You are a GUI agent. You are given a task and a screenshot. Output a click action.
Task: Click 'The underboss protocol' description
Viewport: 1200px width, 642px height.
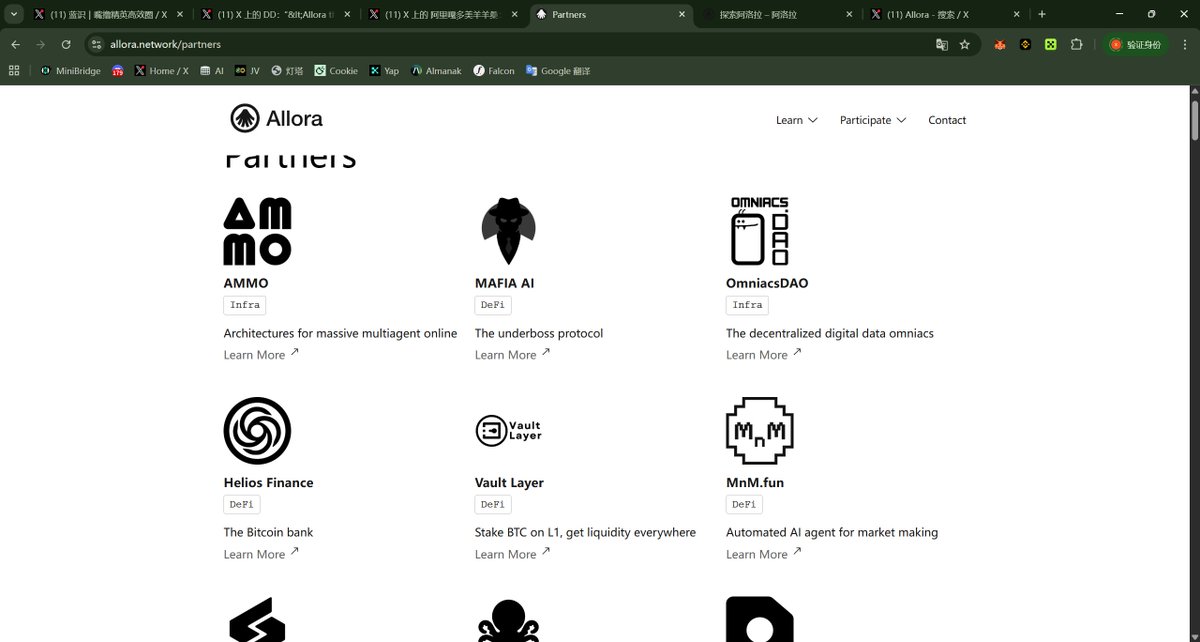tap(539, 333)
